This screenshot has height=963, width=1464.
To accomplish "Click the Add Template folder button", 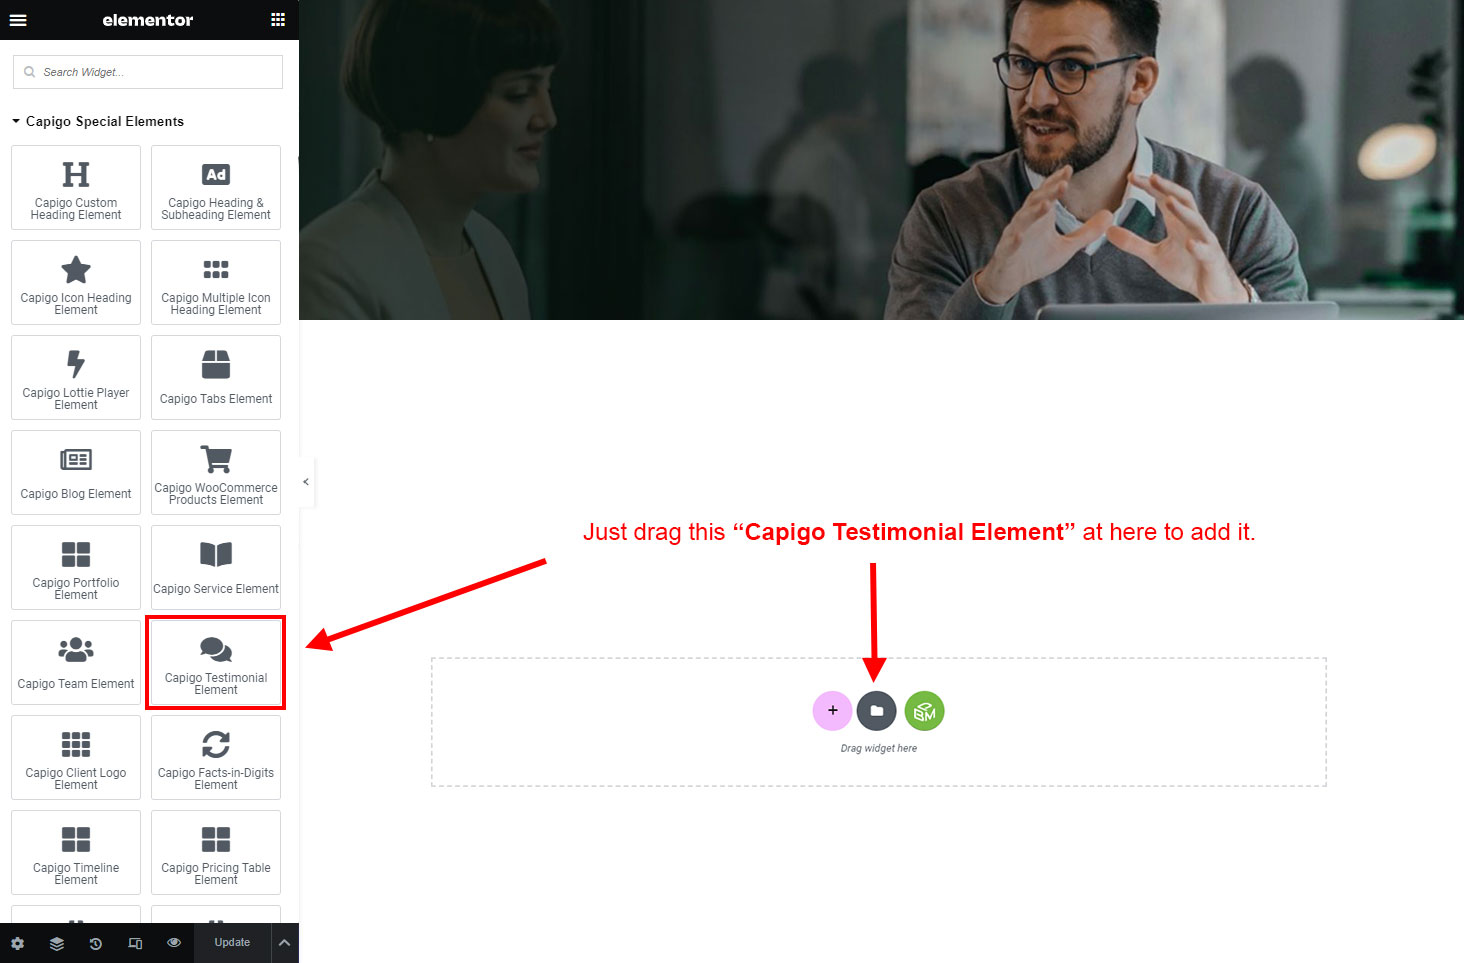I will point(877,711).
